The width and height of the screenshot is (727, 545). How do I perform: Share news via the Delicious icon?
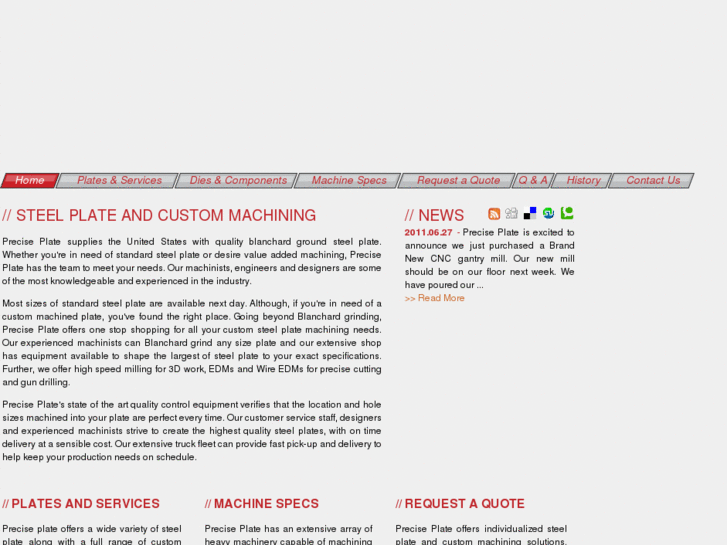pyautogui.click(x=530, y=213)
